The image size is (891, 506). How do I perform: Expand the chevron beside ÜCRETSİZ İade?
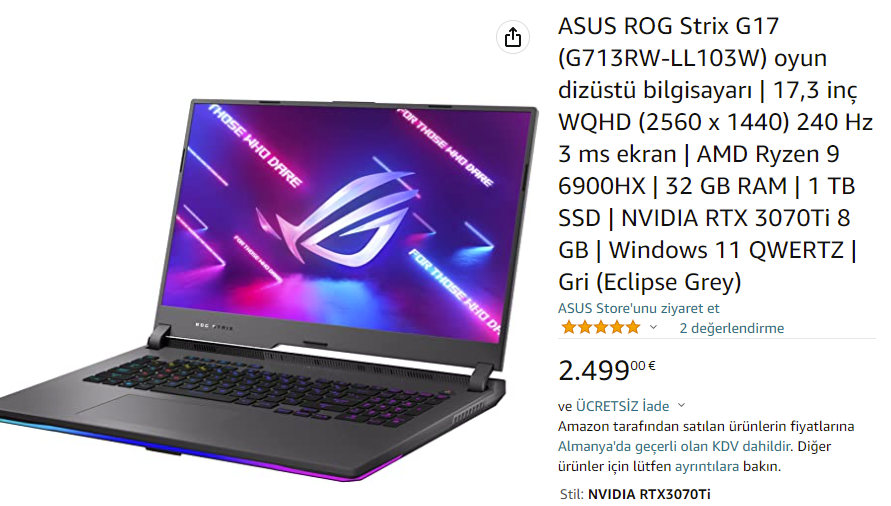coord(681,405)
